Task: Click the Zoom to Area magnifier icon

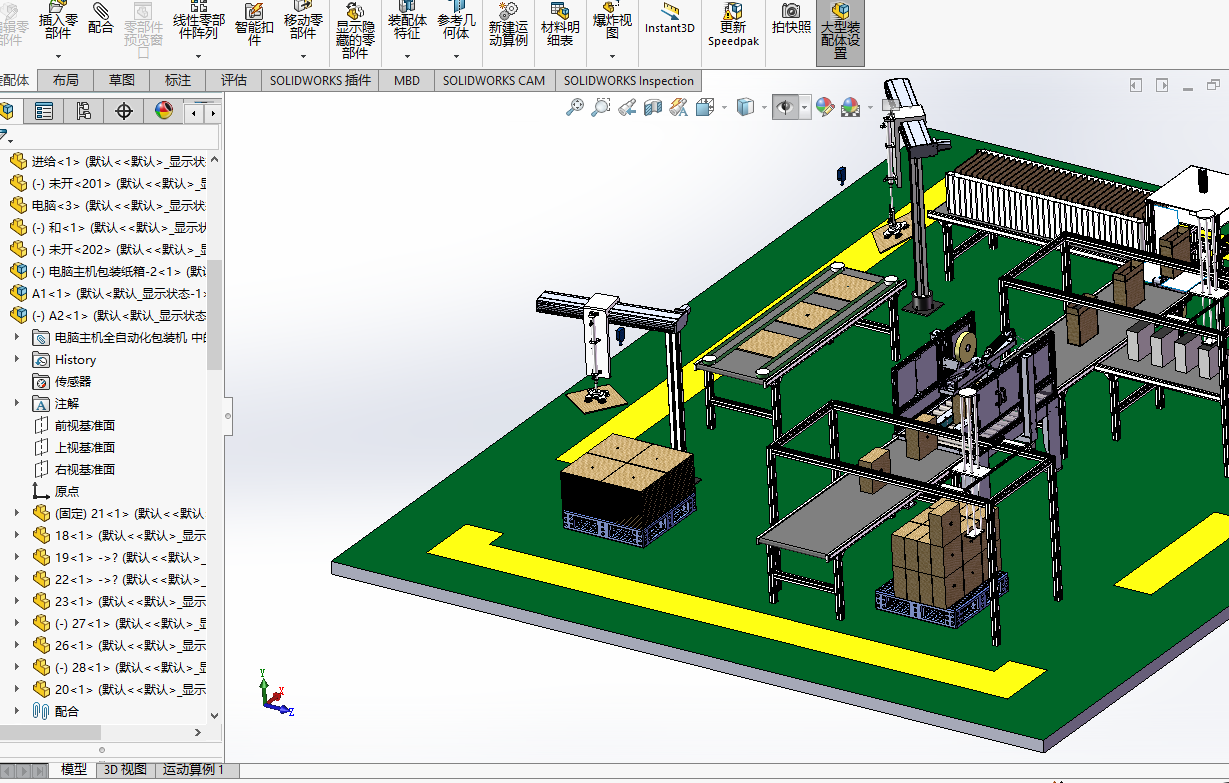Action: 601,107
